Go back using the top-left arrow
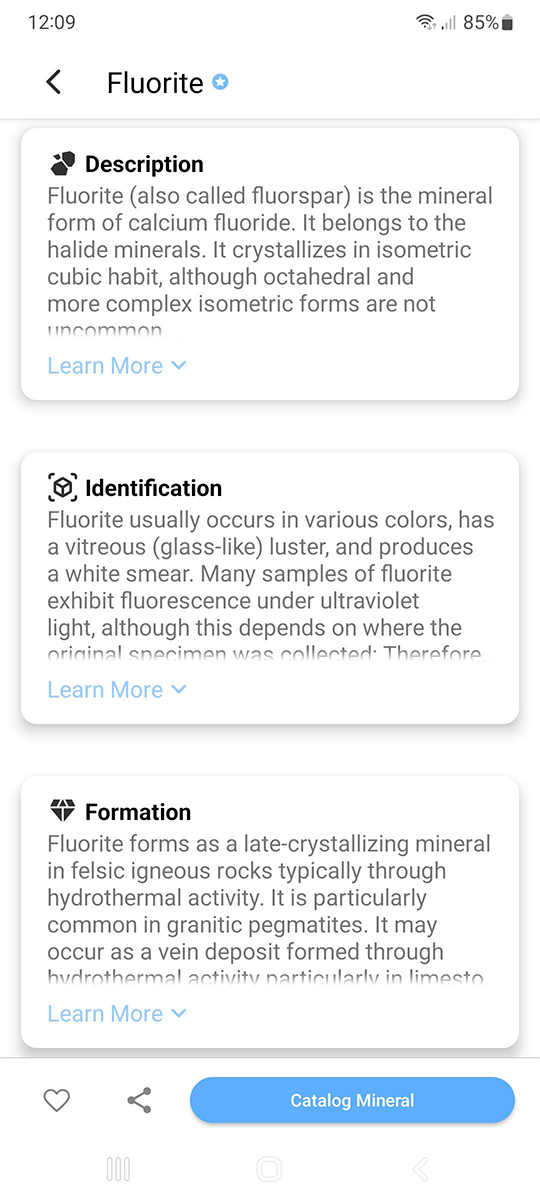This screenshot has height=1200, width=540. (x=54, y=82)
